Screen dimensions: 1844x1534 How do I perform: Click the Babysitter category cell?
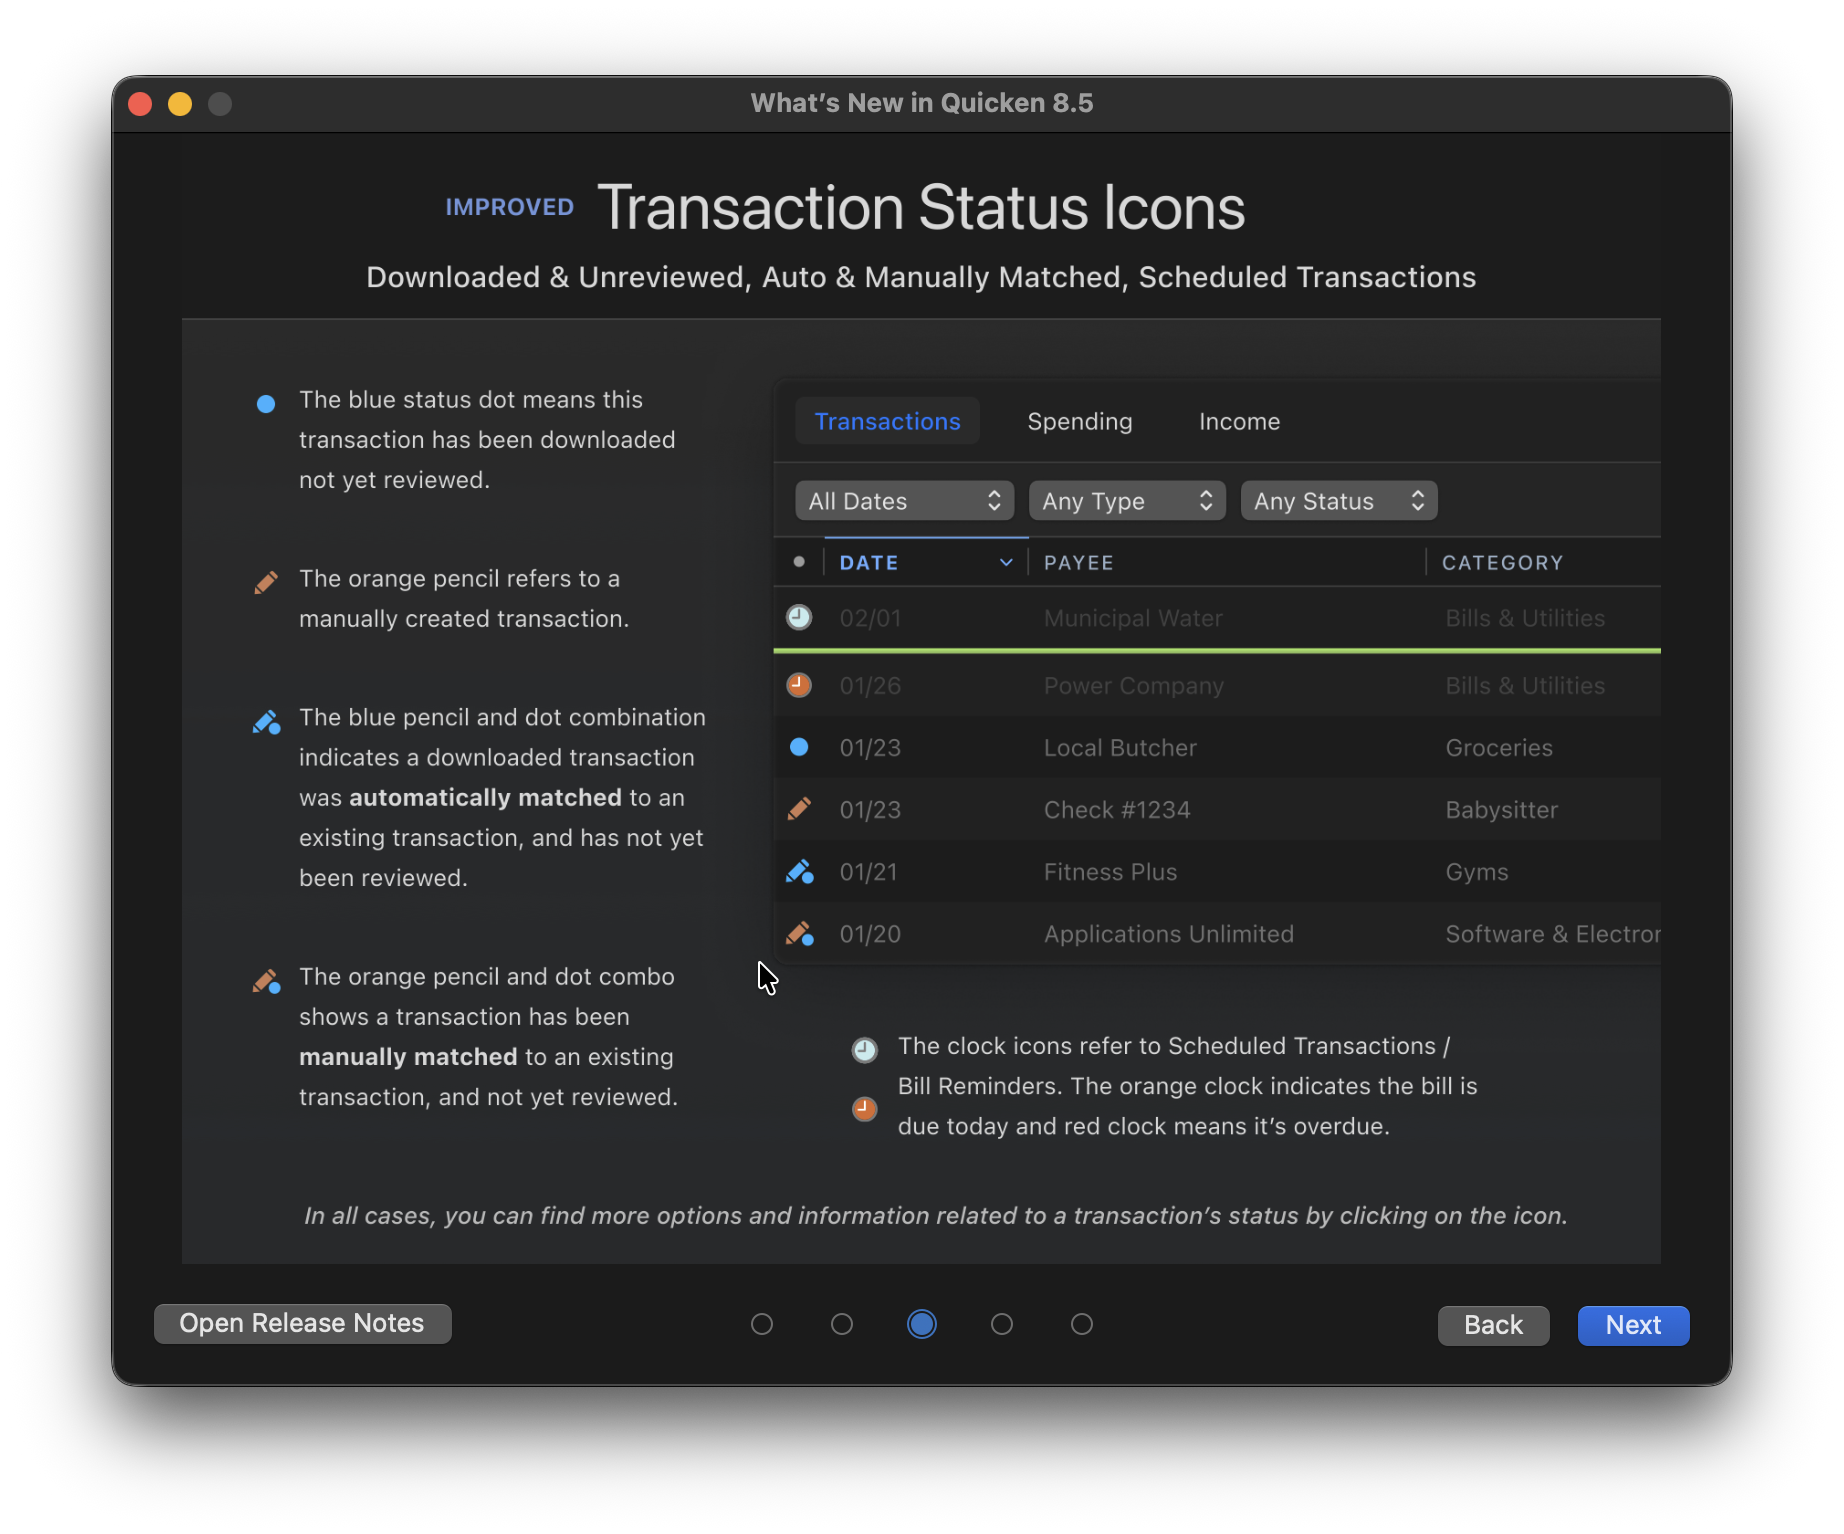pos(1502,810)
